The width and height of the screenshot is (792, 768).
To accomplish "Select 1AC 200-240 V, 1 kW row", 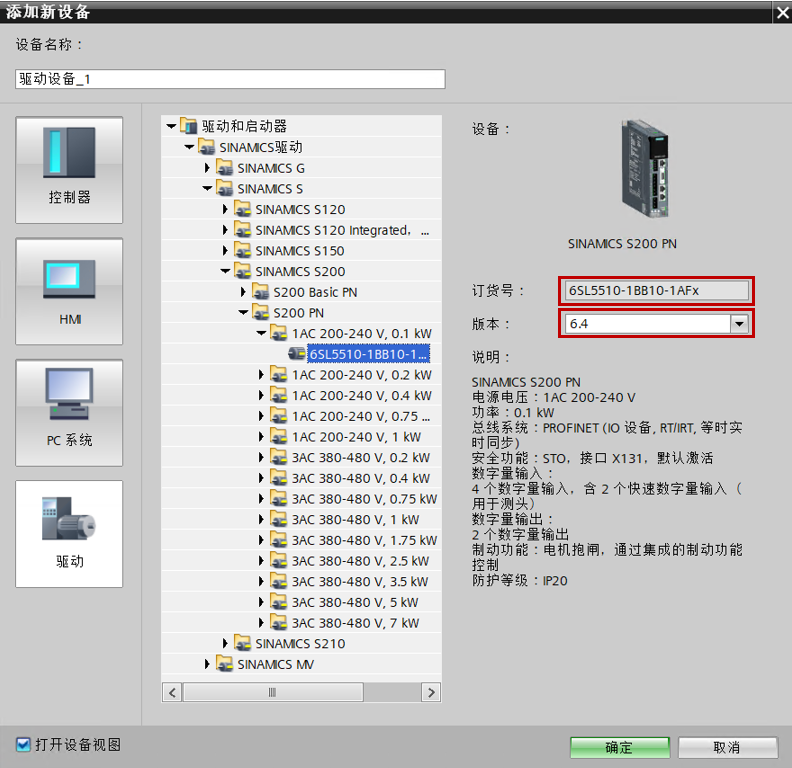I will coord(301,437).
